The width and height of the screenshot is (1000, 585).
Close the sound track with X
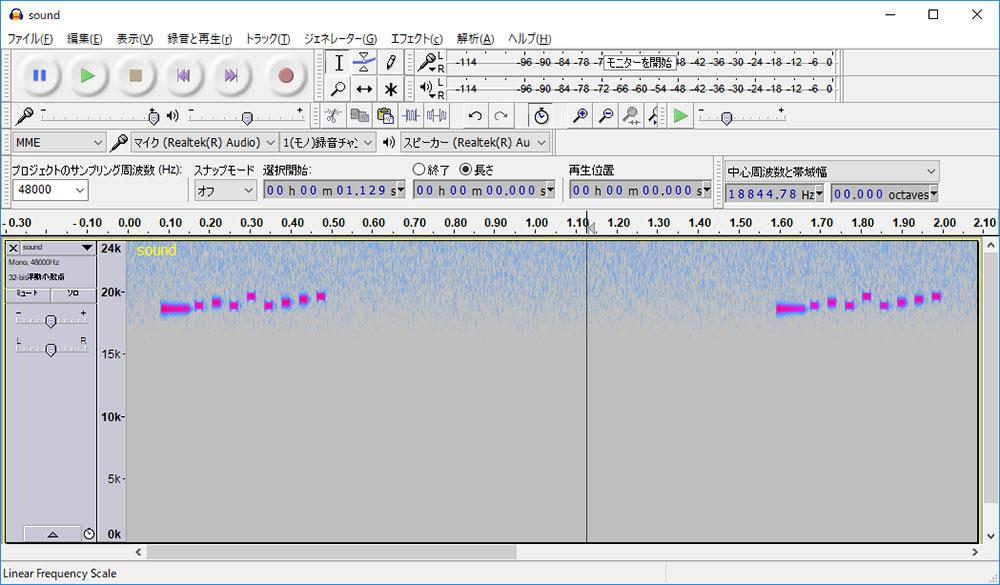click(x=13, y=248)
